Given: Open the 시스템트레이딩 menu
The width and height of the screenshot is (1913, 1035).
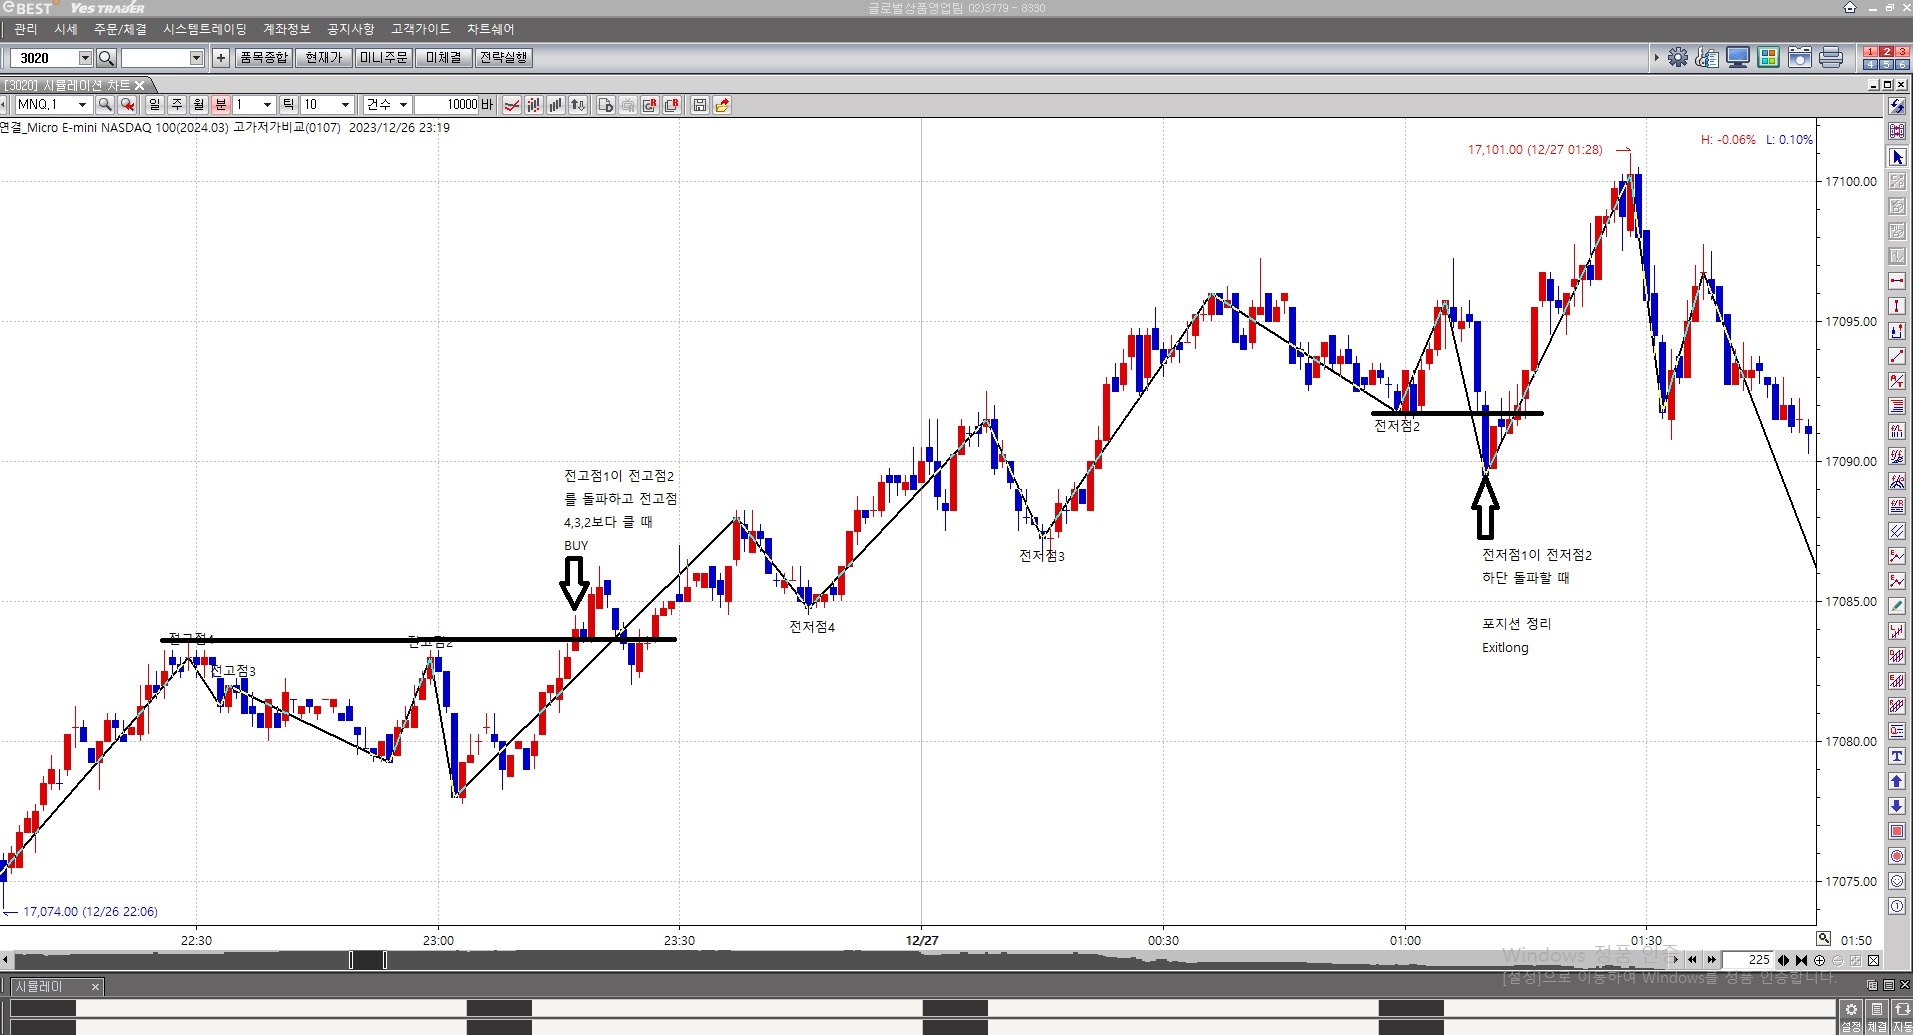Looking at the screenshot, I should [204, 29].
